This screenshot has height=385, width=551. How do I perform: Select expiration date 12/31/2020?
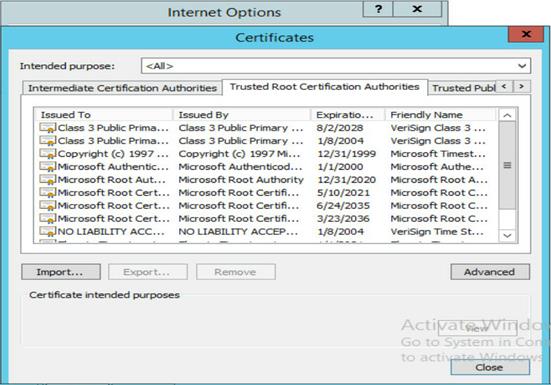pyautogui.click(x=346, y=180)
